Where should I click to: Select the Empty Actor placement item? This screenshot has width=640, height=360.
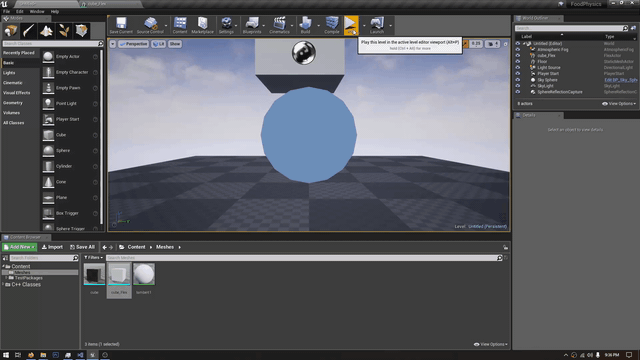70,57
